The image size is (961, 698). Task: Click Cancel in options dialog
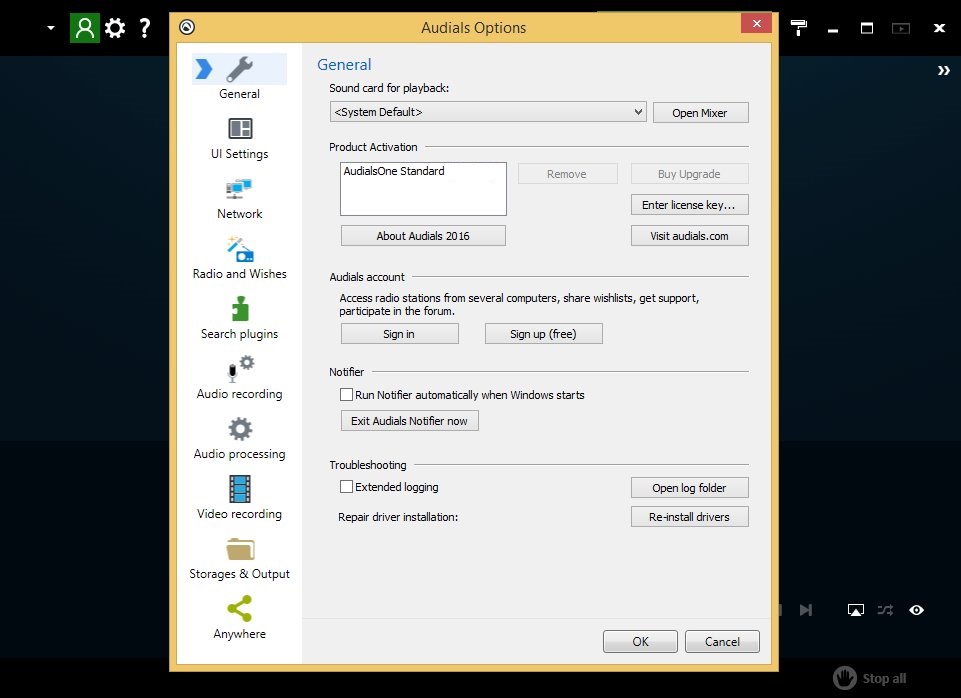coord(722,642)
